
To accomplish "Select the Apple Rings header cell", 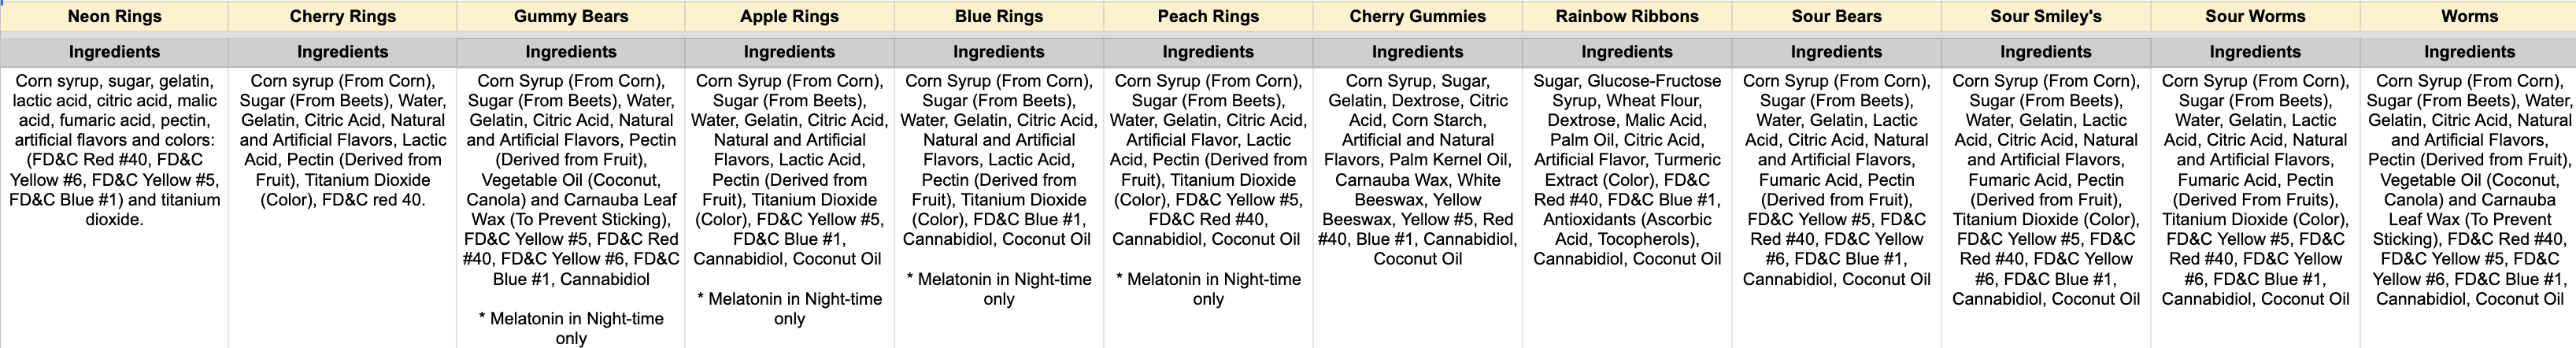I will click(789, 16).
